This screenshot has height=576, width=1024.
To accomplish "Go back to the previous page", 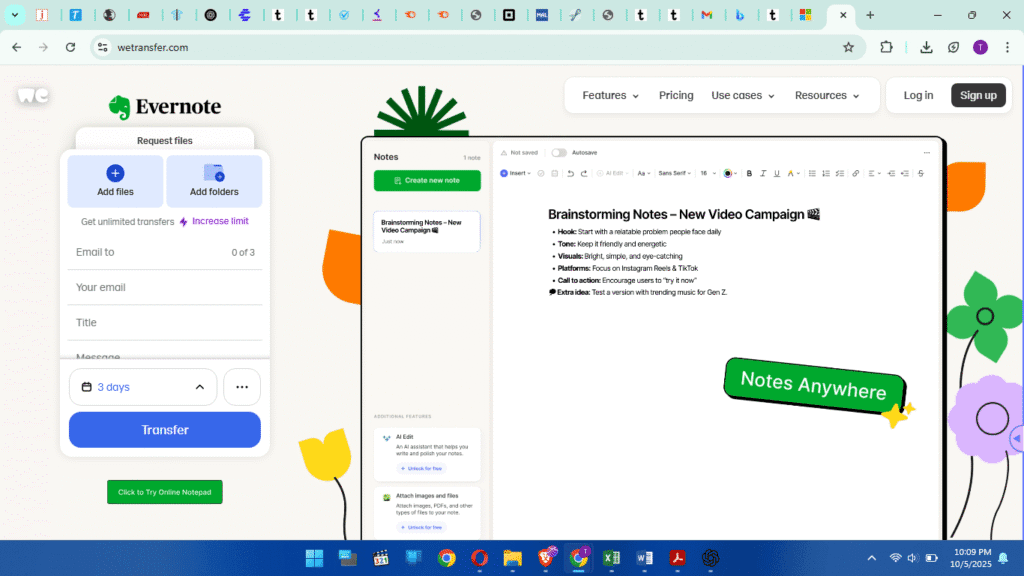I will (17, 47).
